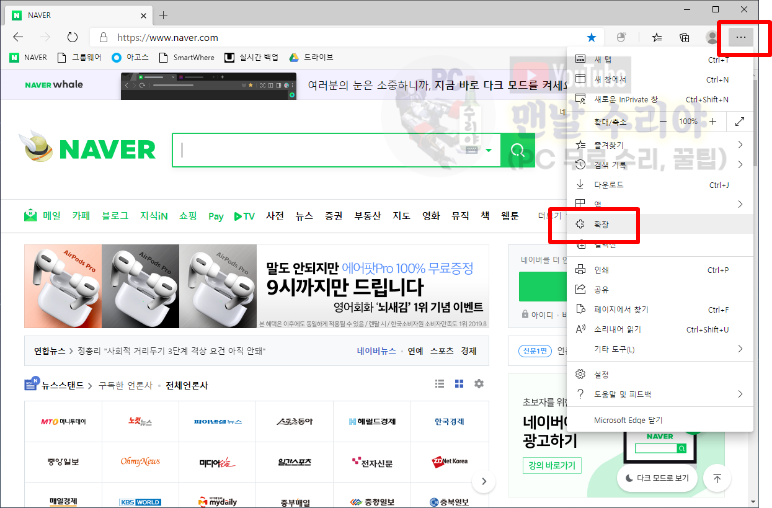The width and height of the screenshot is (772, 508).
Task: Open a new tab with the plus icon
Action: pyautogui.click(x=163, y=15)
